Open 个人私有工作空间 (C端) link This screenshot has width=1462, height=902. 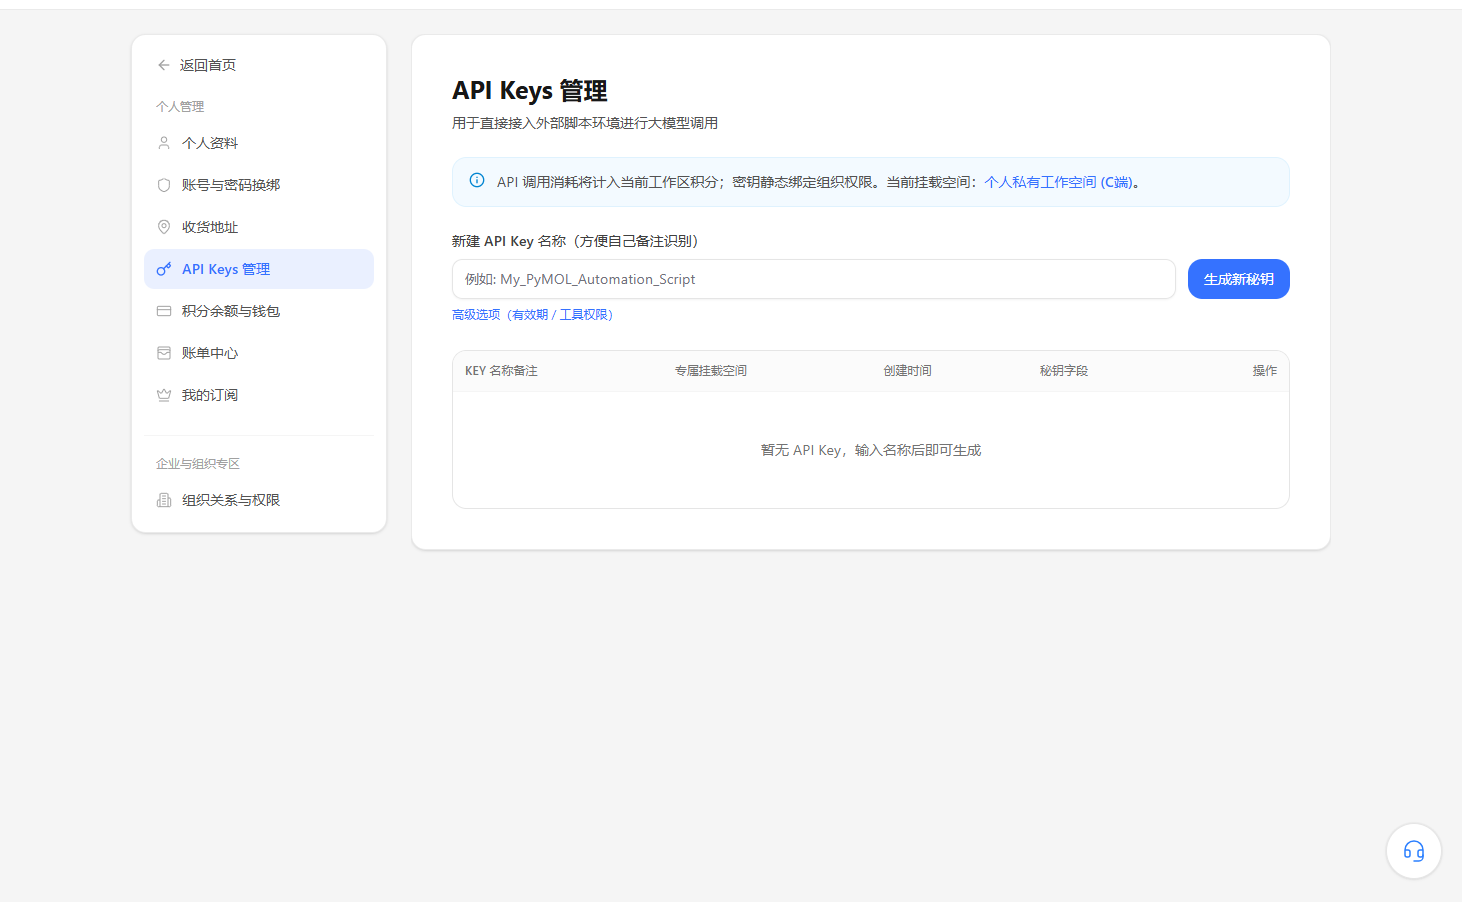(1058, 182)
